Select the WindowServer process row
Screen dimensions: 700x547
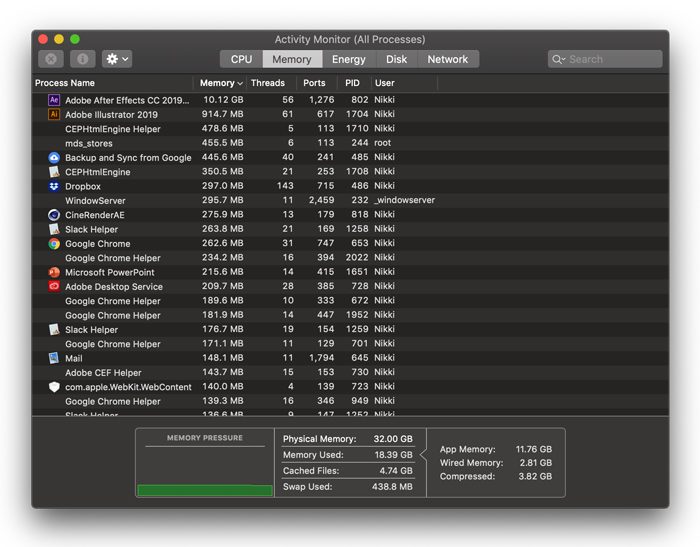click(x=350, y=200)
